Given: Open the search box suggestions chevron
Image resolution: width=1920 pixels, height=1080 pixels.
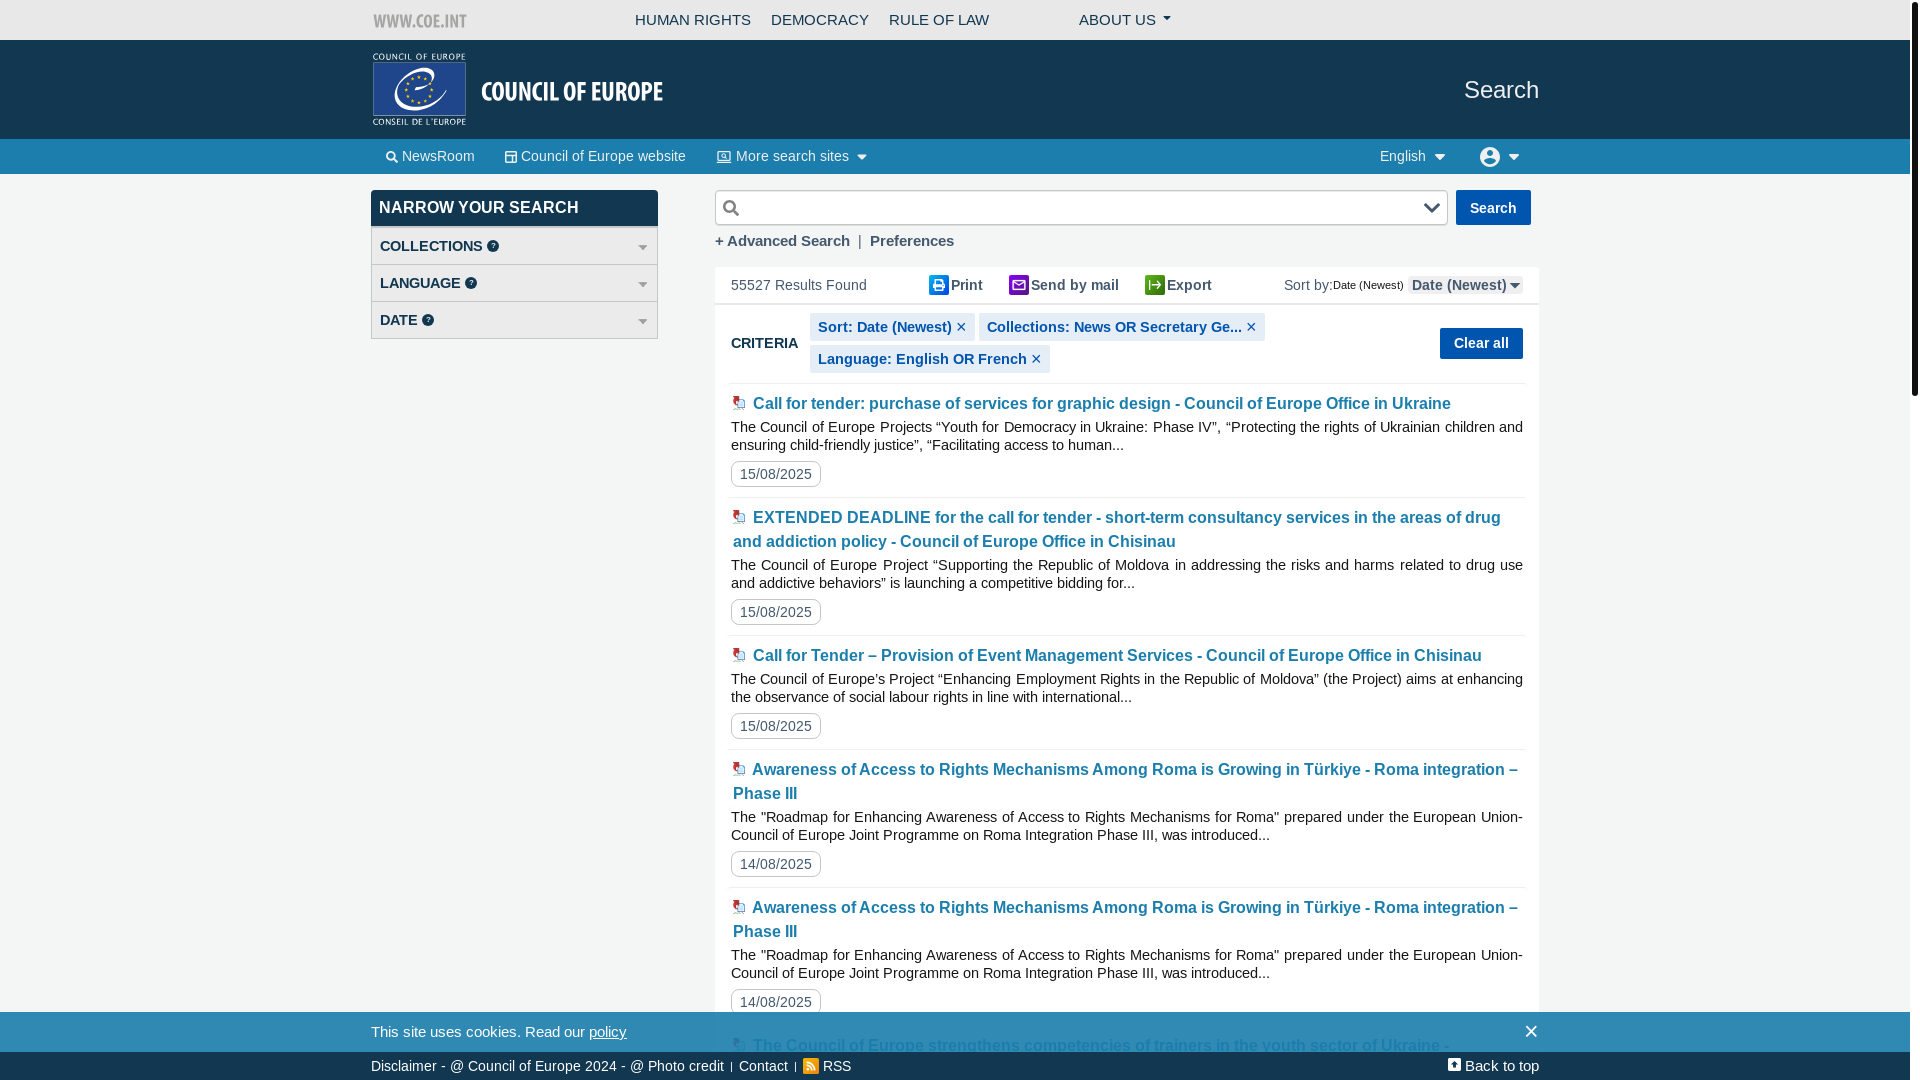Looking at the screenshot, I should pos(1431,208).
